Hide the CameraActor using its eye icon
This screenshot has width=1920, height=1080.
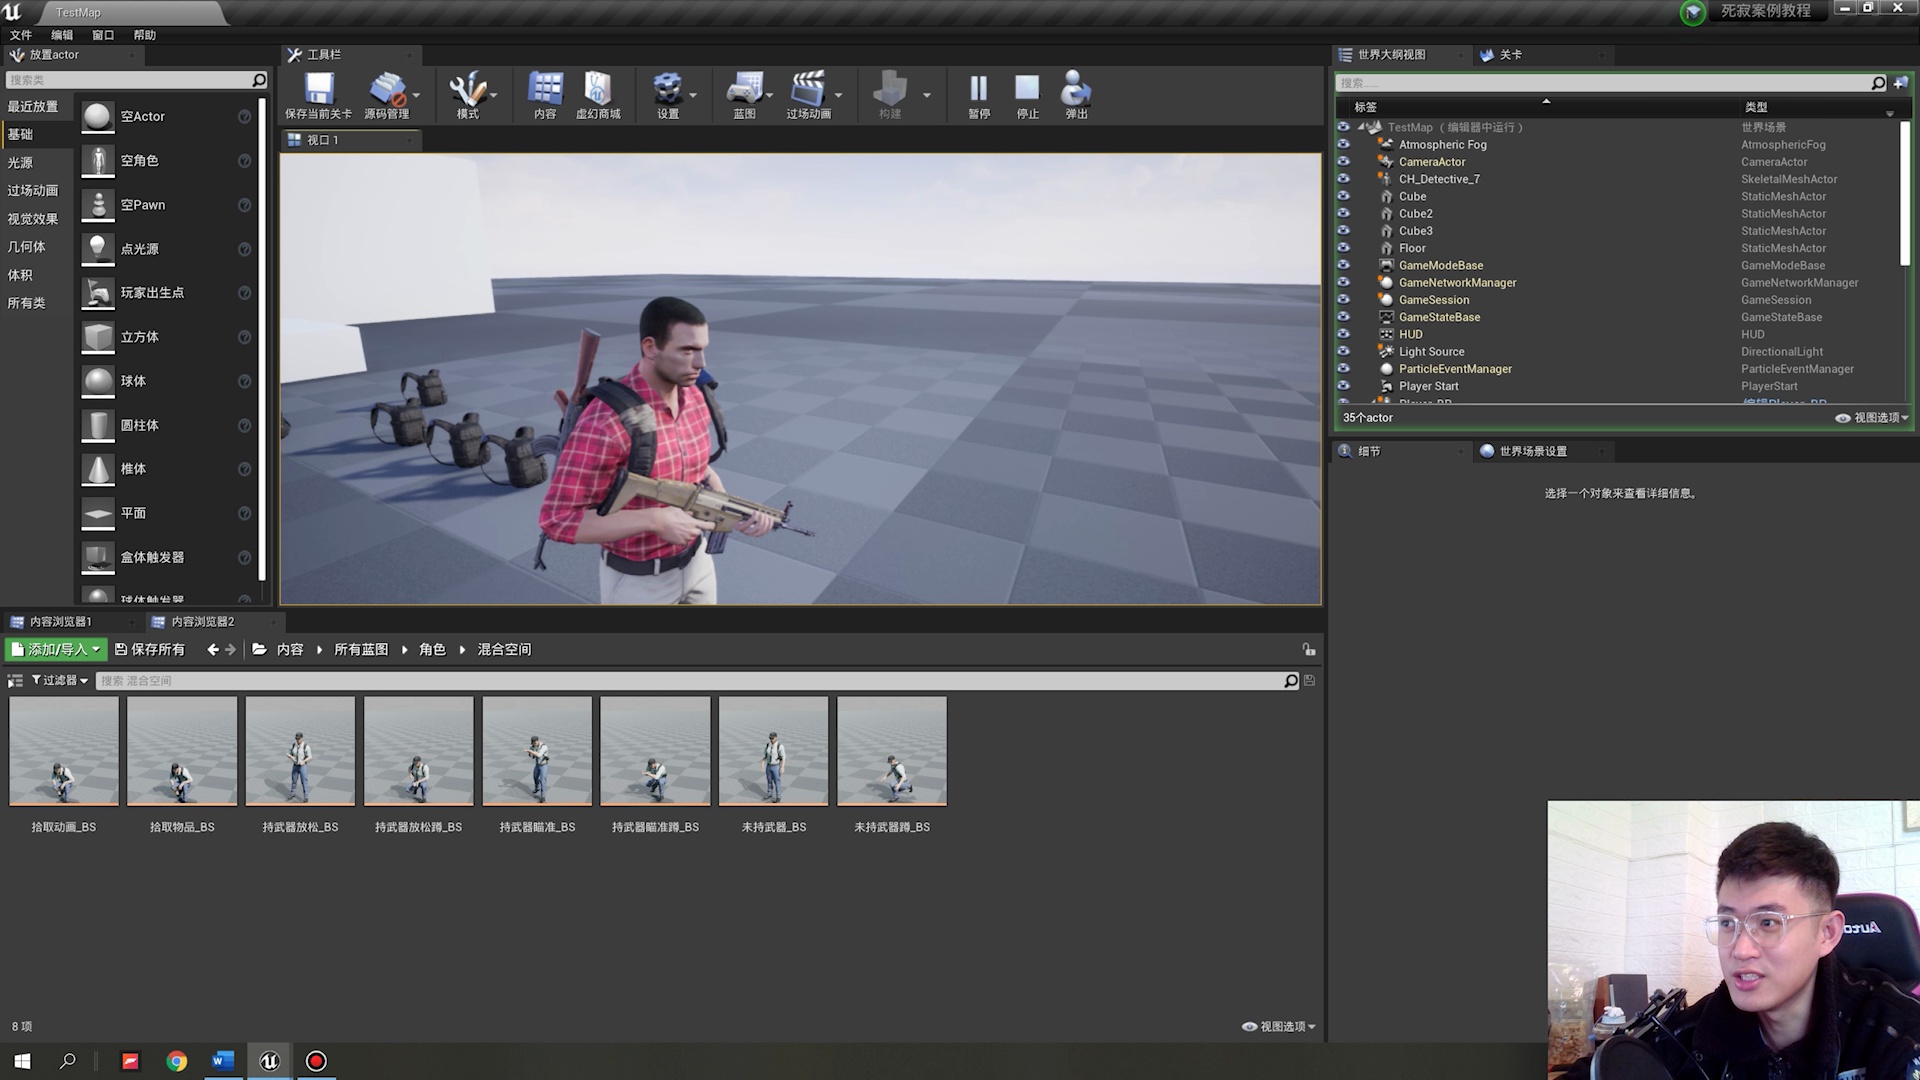[x=1343, y=162]
